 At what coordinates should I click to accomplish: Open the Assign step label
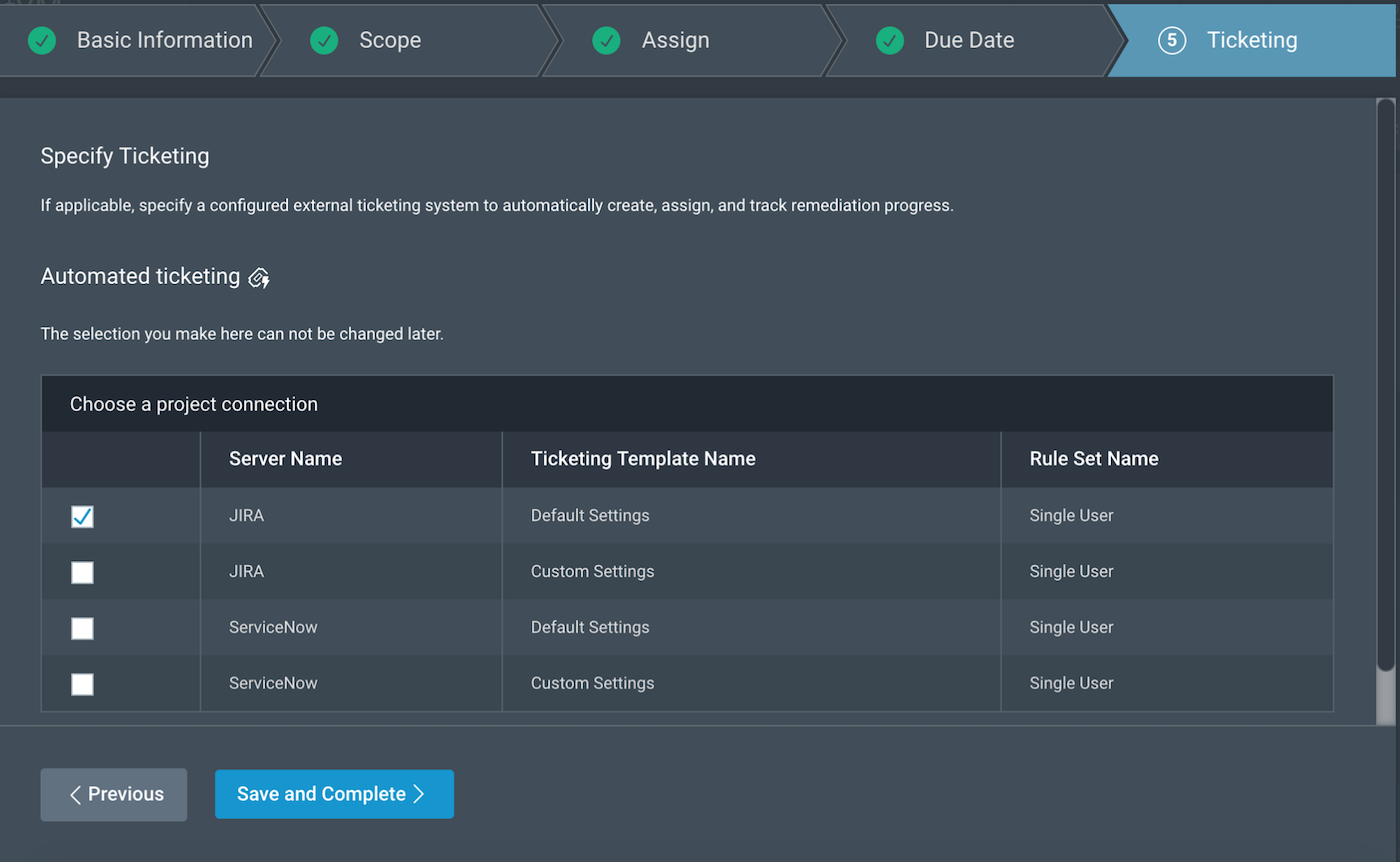675,41
